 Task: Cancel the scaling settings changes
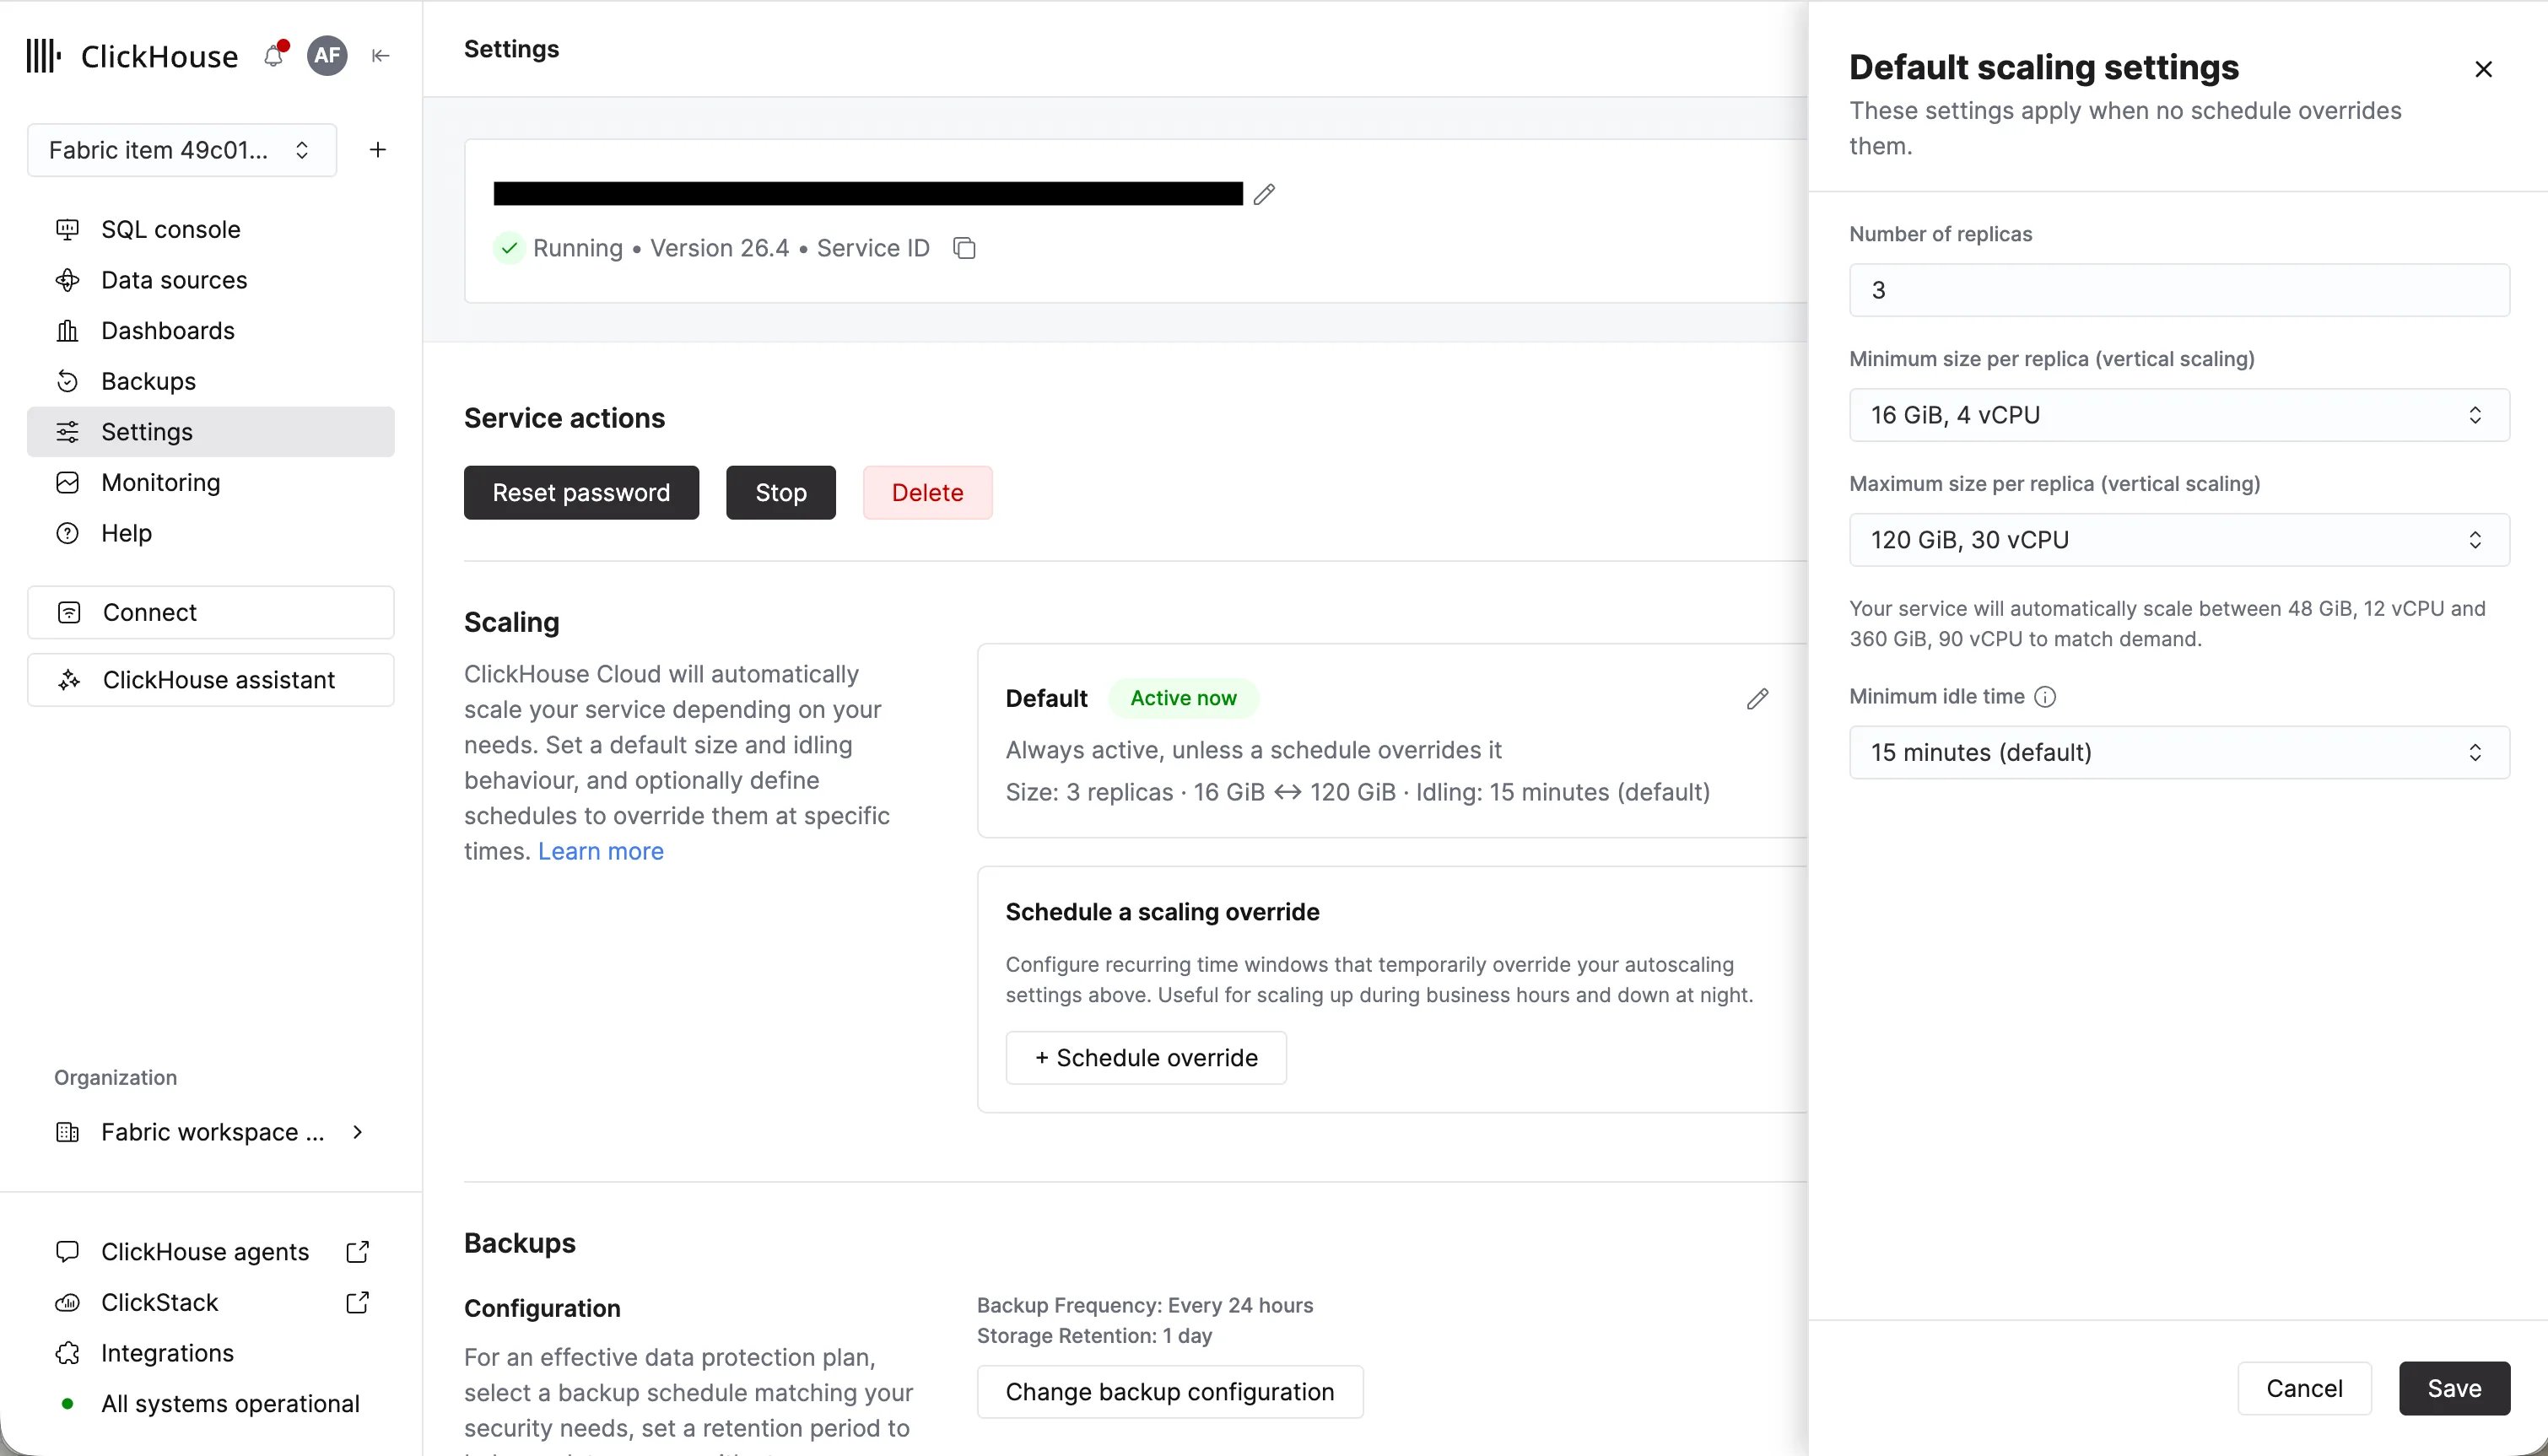[2304, 1389]
